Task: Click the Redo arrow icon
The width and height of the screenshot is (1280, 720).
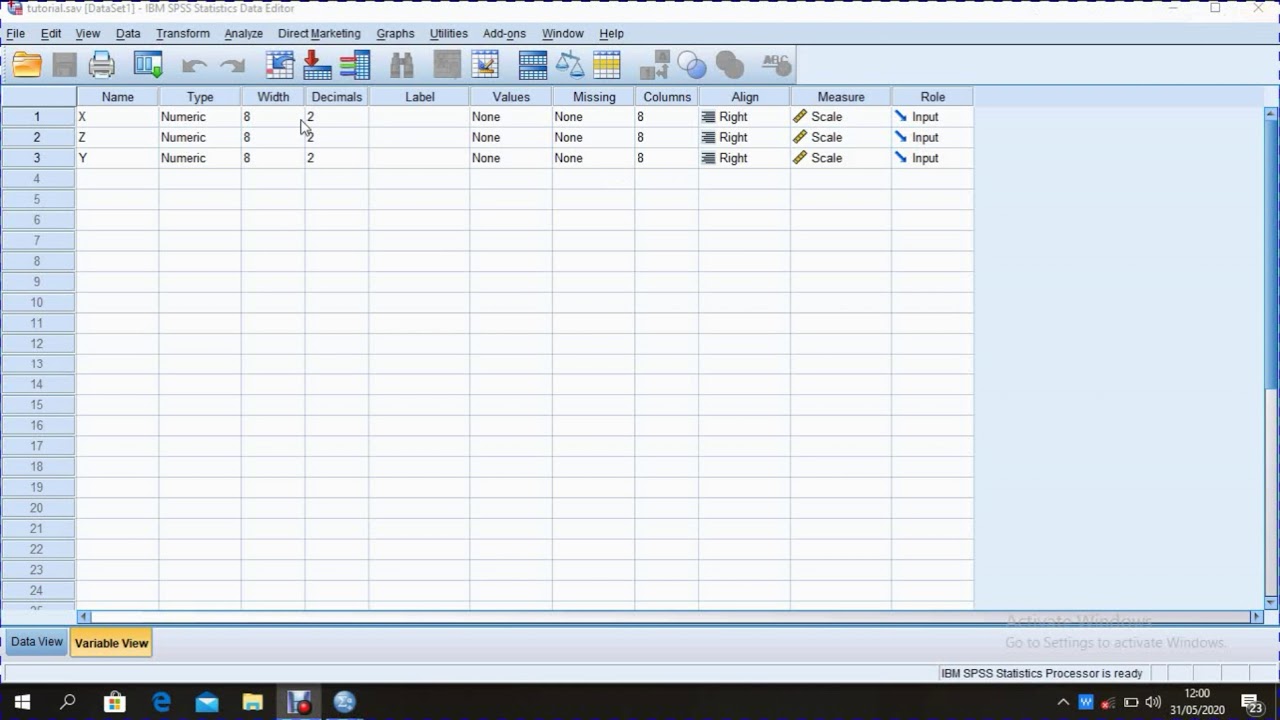Action: point(232,66)
